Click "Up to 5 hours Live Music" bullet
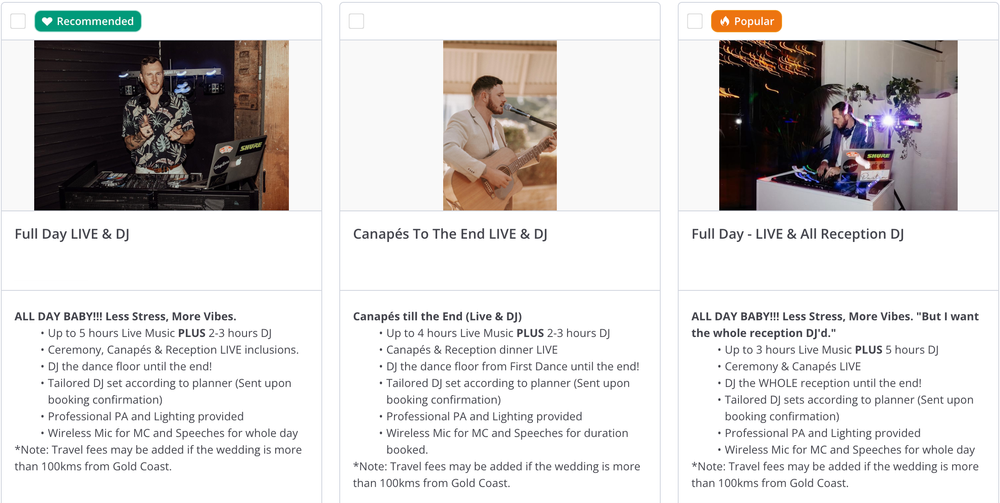Image resolution: width=1000 pixels, height=503 pixels. pyautogui.click(x=159, y=333)
